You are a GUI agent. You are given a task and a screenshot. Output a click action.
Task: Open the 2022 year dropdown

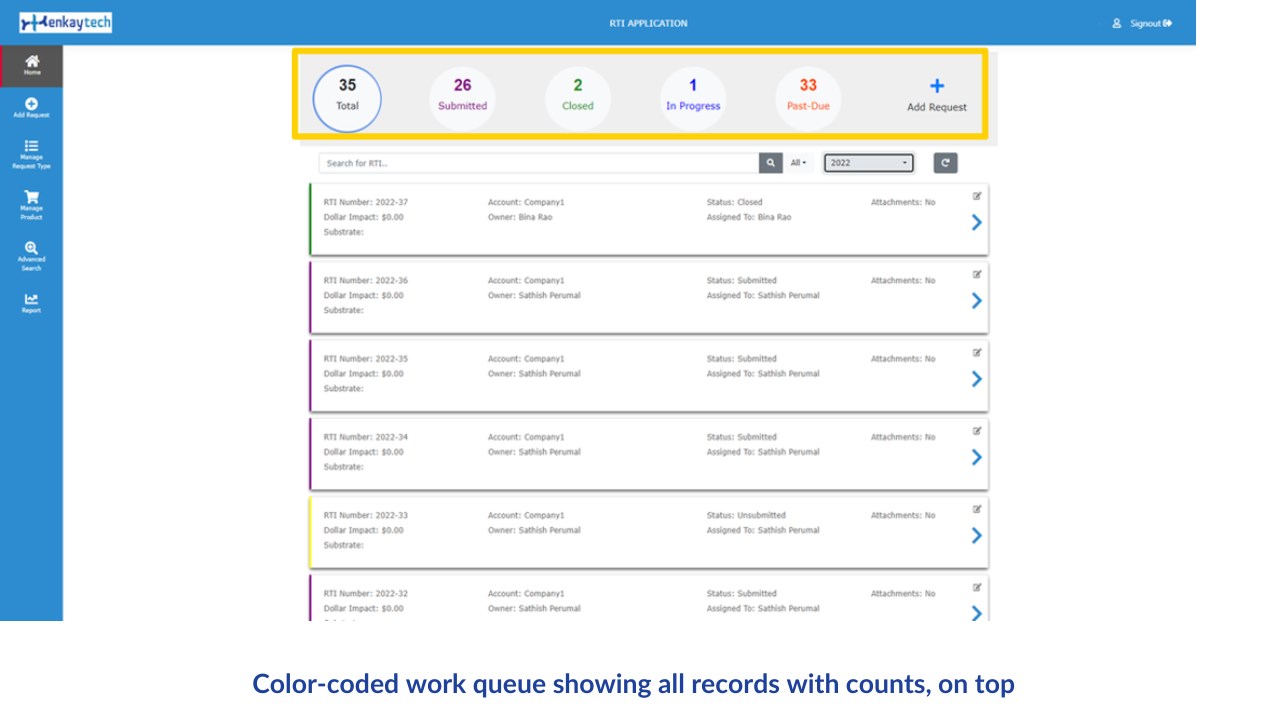pyautogui.click(x=868, y=163)
